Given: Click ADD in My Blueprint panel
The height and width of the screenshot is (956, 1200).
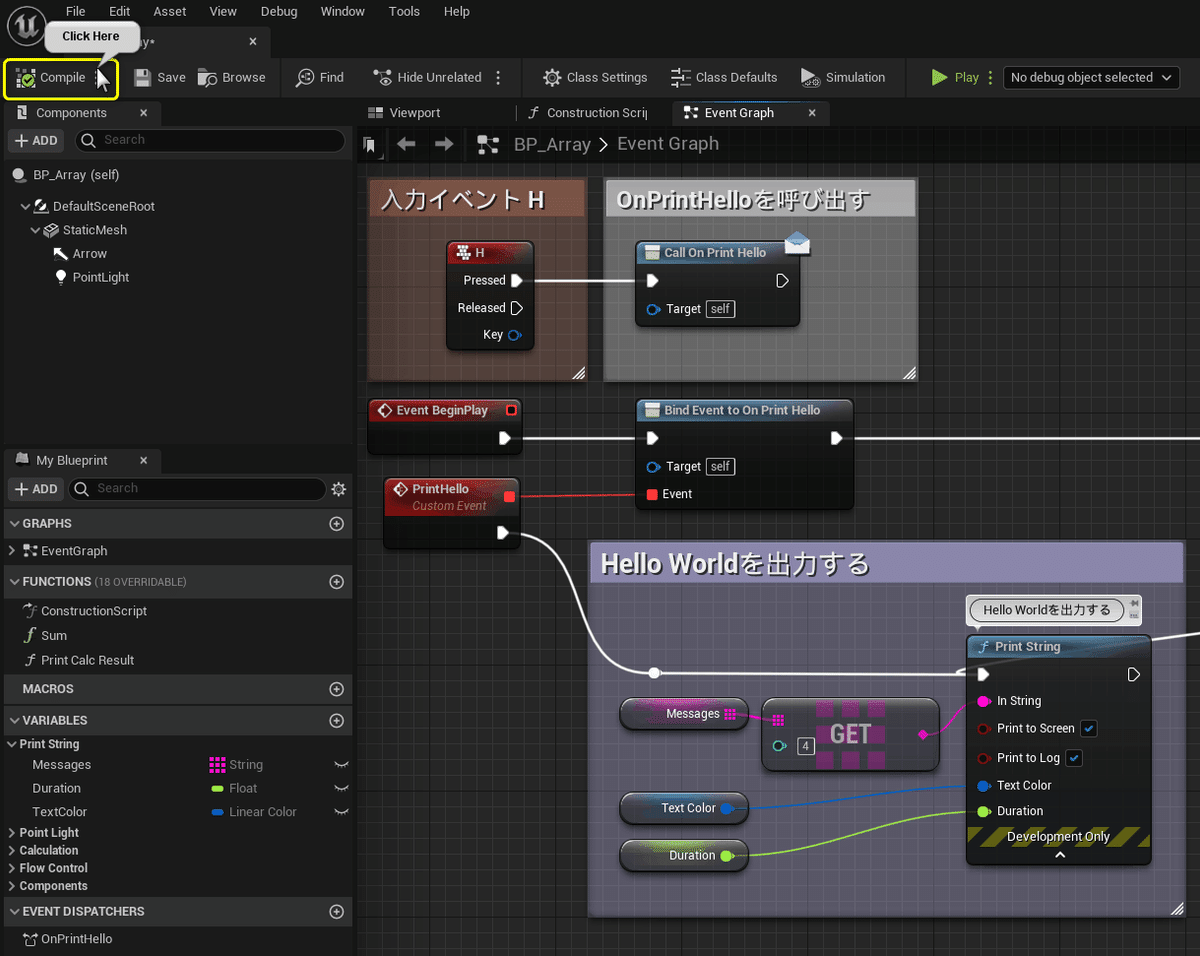Looking at the screenshot, I should 36,489.
